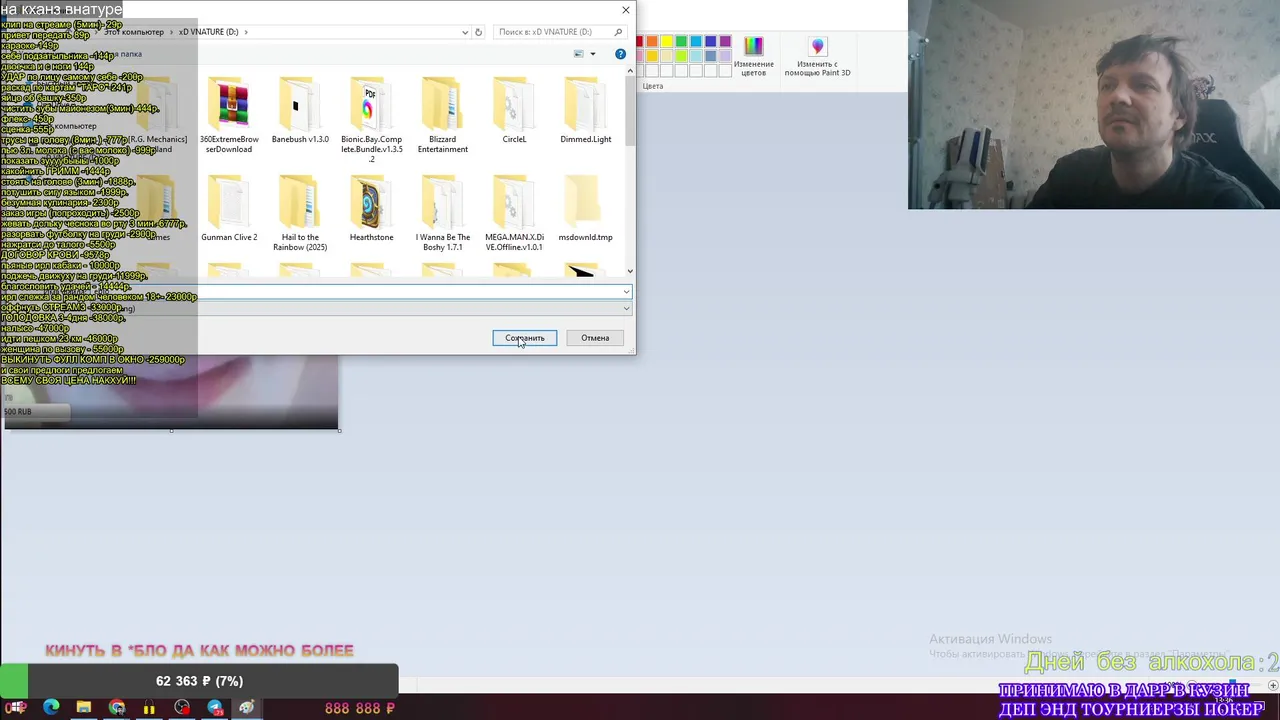Open the Banebush v1.3.0 folder
1280x720 pixels.
tap(300, 111)
